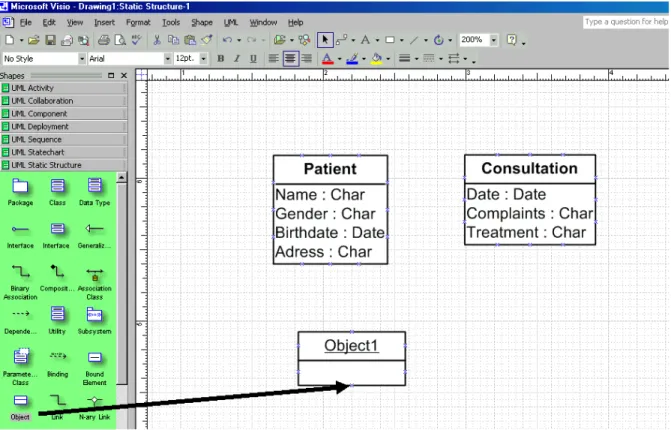Select the Rectangle tool
This screenshot has height=430, width=671.
coord(389,40)
